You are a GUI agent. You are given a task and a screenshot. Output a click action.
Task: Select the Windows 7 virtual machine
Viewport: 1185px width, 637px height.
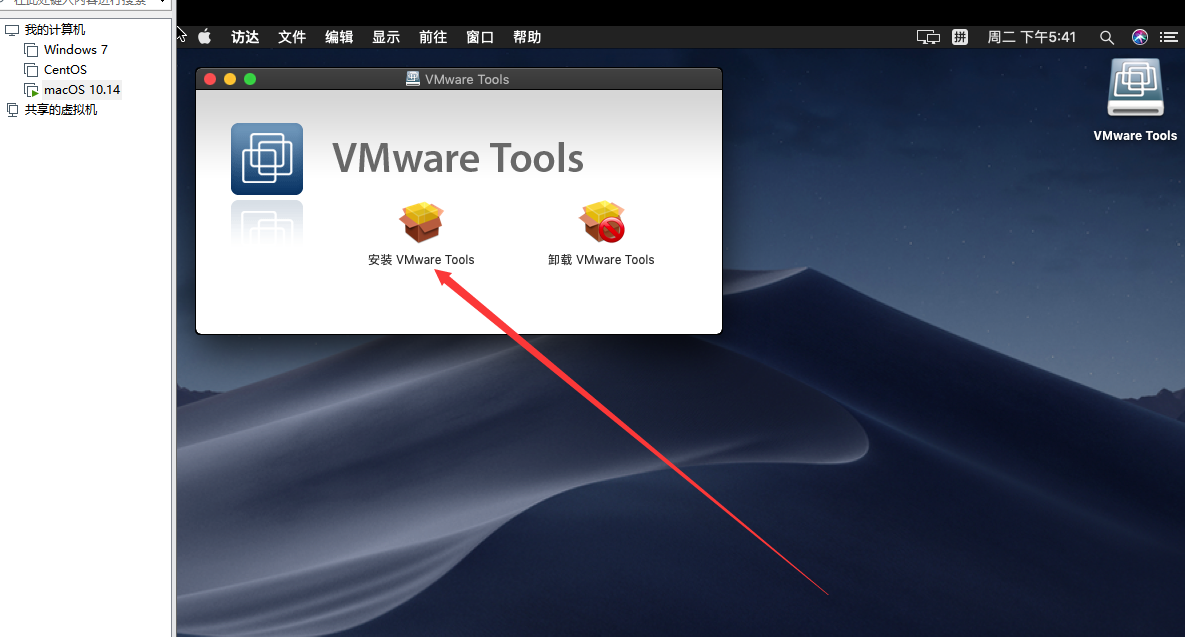[76, 49]
